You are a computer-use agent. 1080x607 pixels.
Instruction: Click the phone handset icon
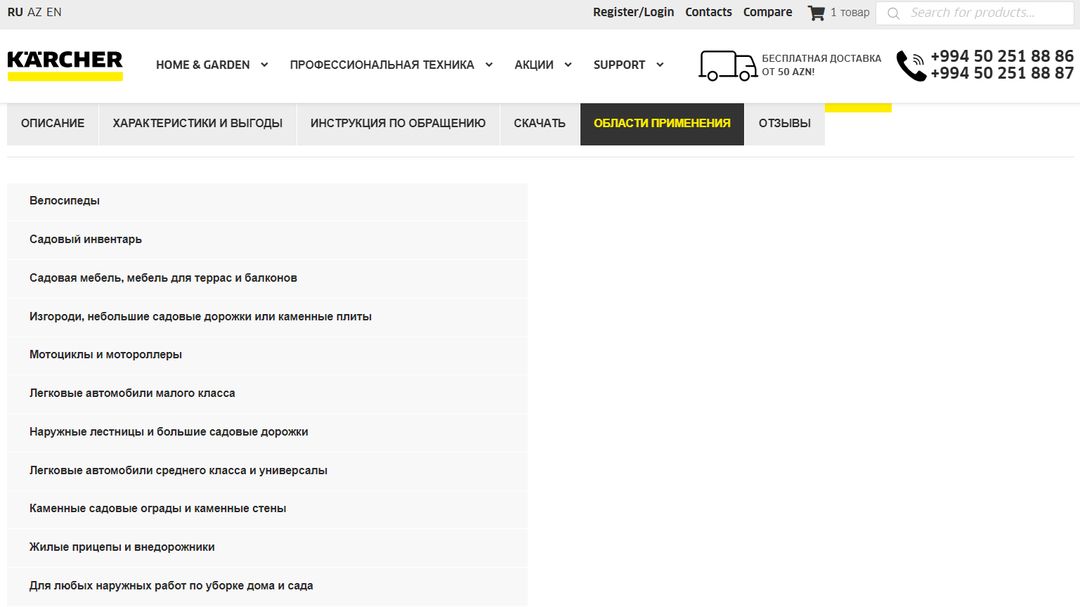[x=911, y=66]
